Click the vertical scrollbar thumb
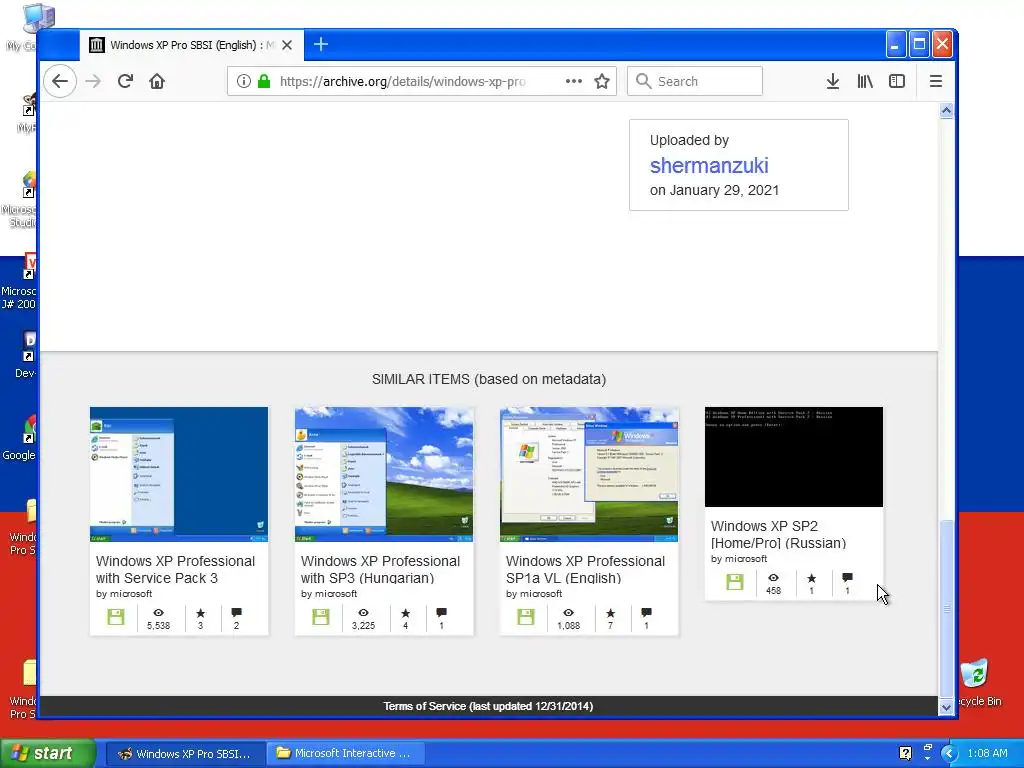This screenshot has height=768, width=1024. click(x=946, y=609)
